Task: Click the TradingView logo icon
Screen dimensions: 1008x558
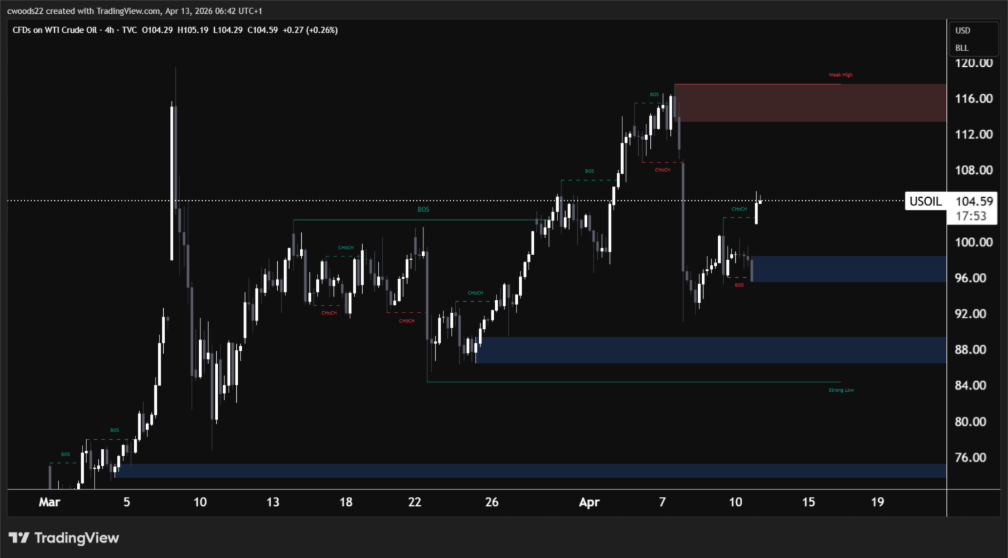Action: click(x=19, y=538)
